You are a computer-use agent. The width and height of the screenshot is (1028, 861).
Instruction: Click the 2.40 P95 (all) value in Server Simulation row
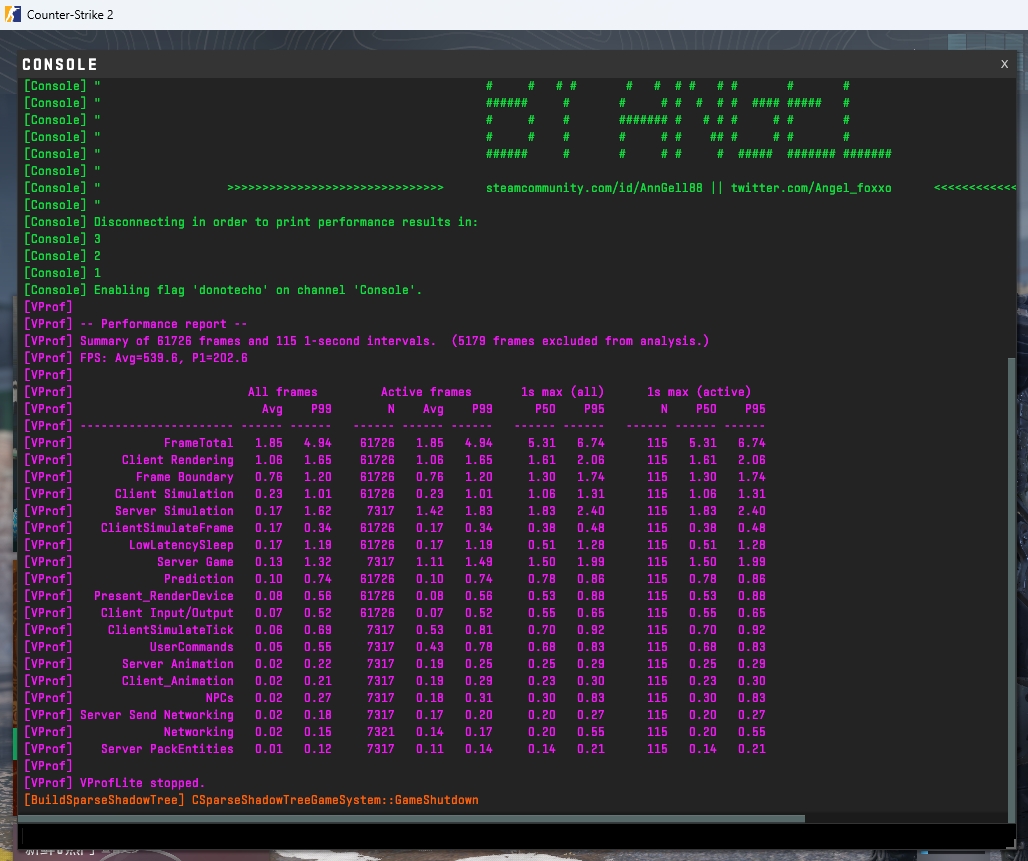pyautogui.click(x=591, y=511)
